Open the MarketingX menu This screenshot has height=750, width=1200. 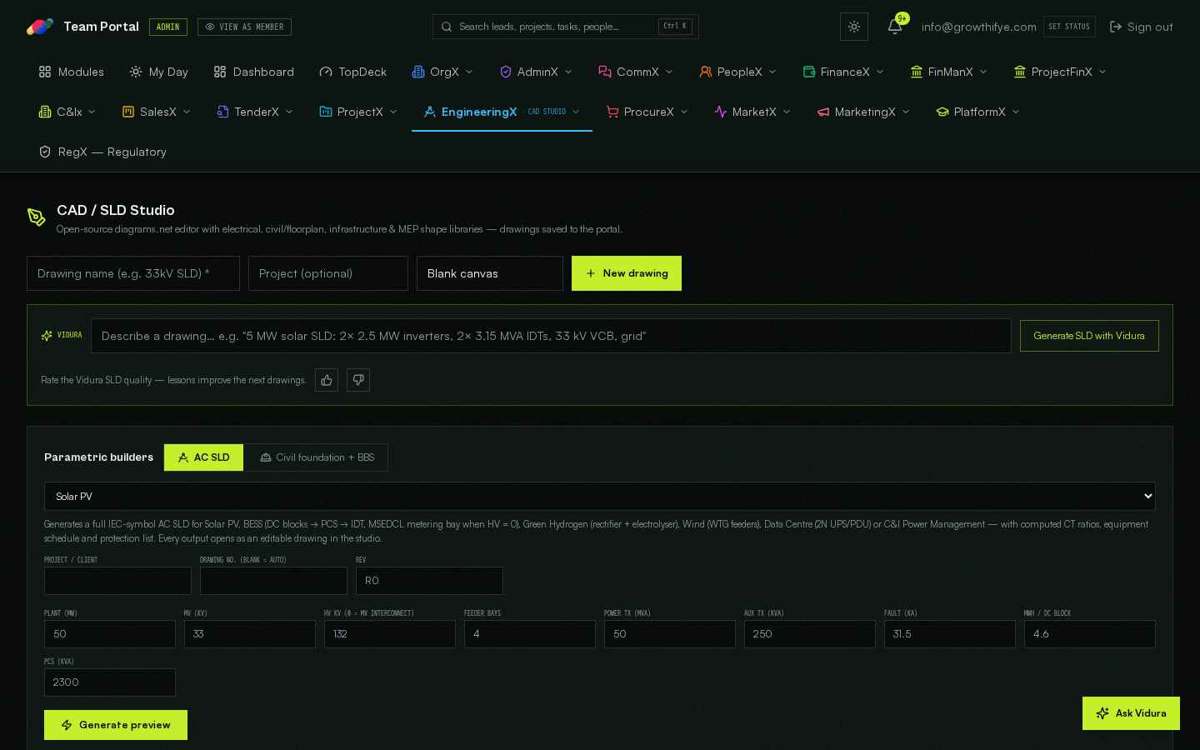tap(864, 112)
